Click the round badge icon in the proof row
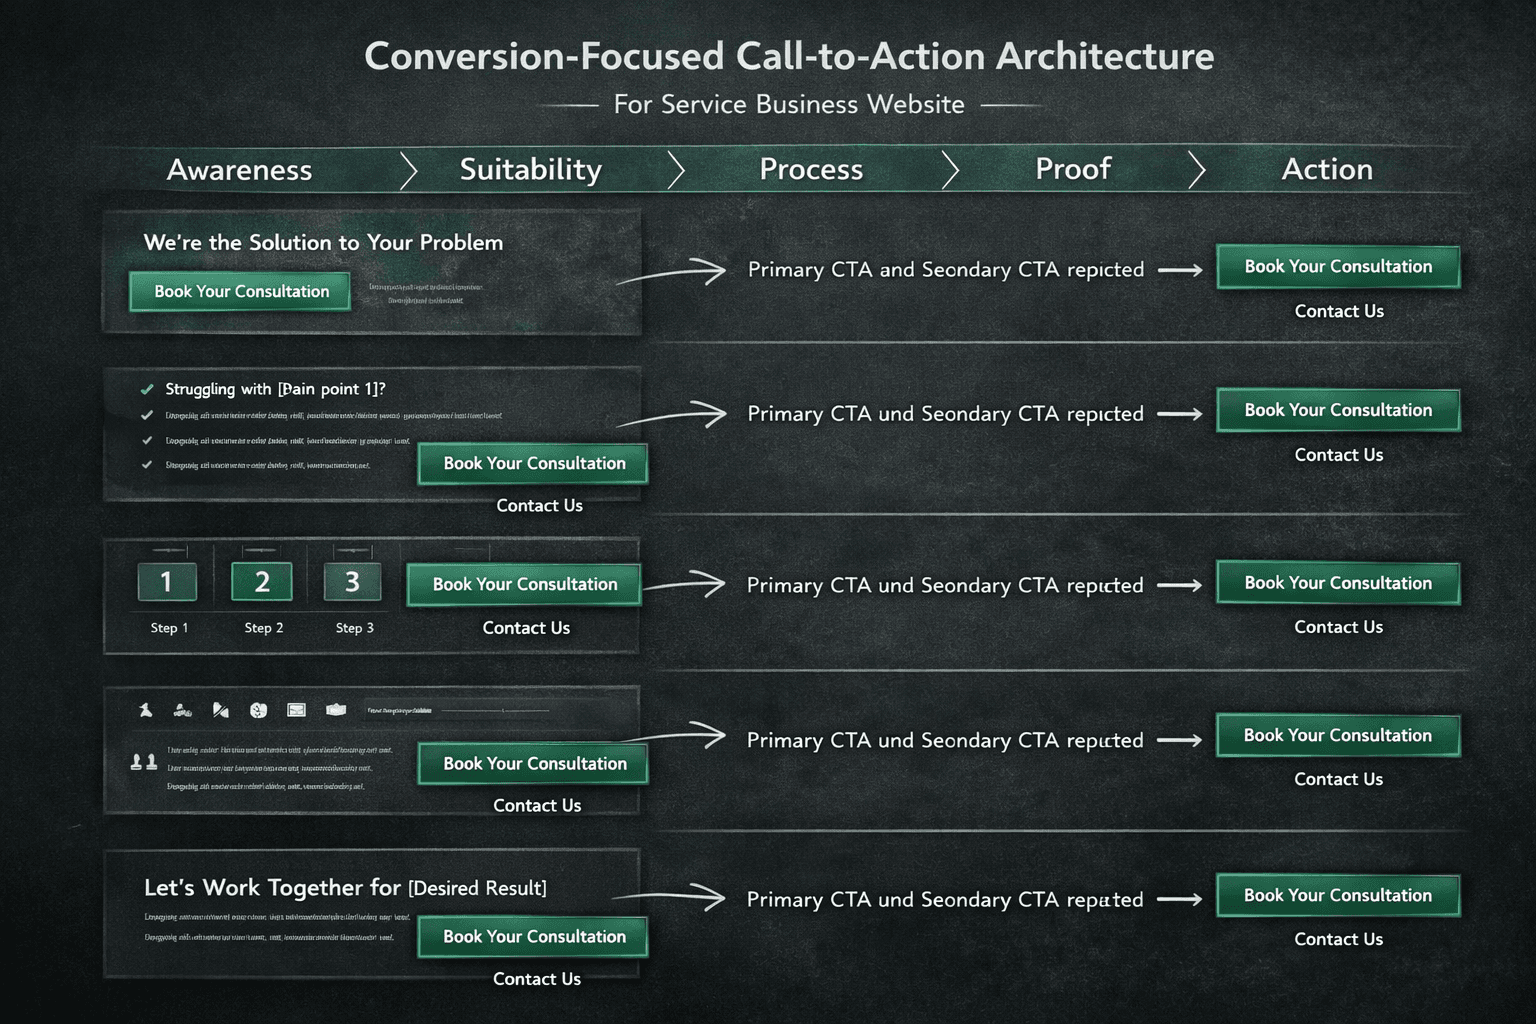Image resolution: width=1536 pixels, height=1024 pixels. 259,710
